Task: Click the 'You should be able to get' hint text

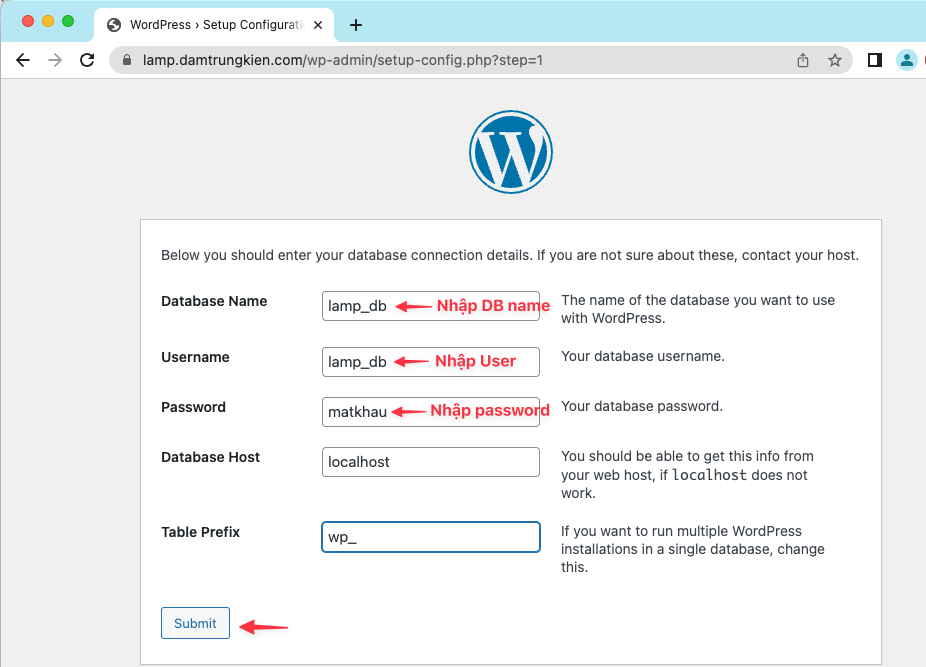Action: (x=687, y=474)
